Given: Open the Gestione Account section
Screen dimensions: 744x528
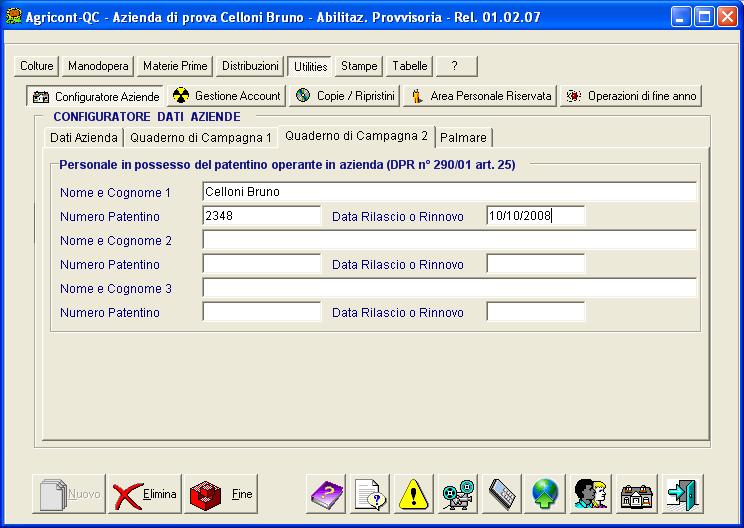Looking at the screenshot, I should (227, 96).
